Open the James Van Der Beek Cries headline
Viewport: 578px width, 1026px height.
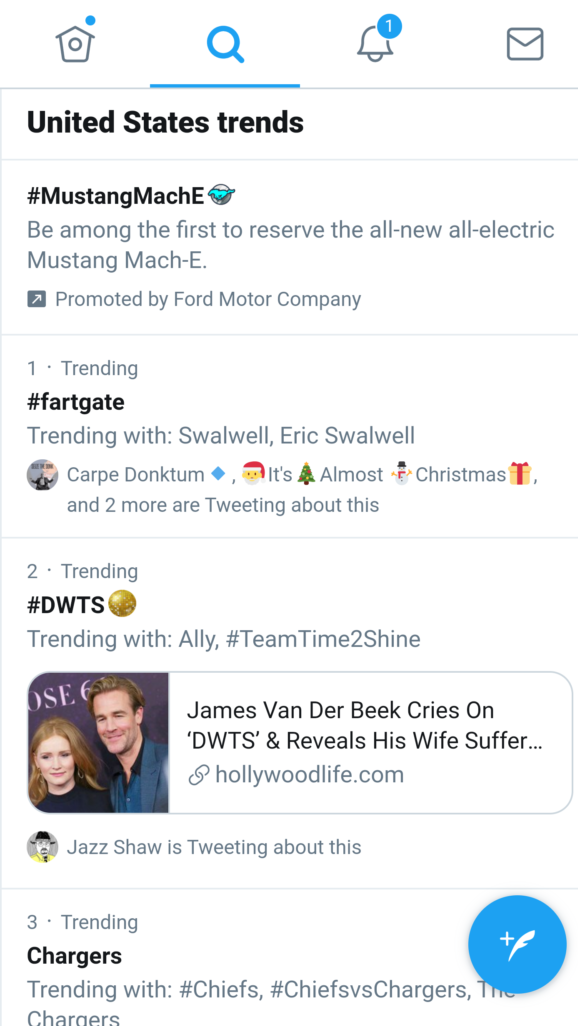pyautogui.click(x=365, y=725)
